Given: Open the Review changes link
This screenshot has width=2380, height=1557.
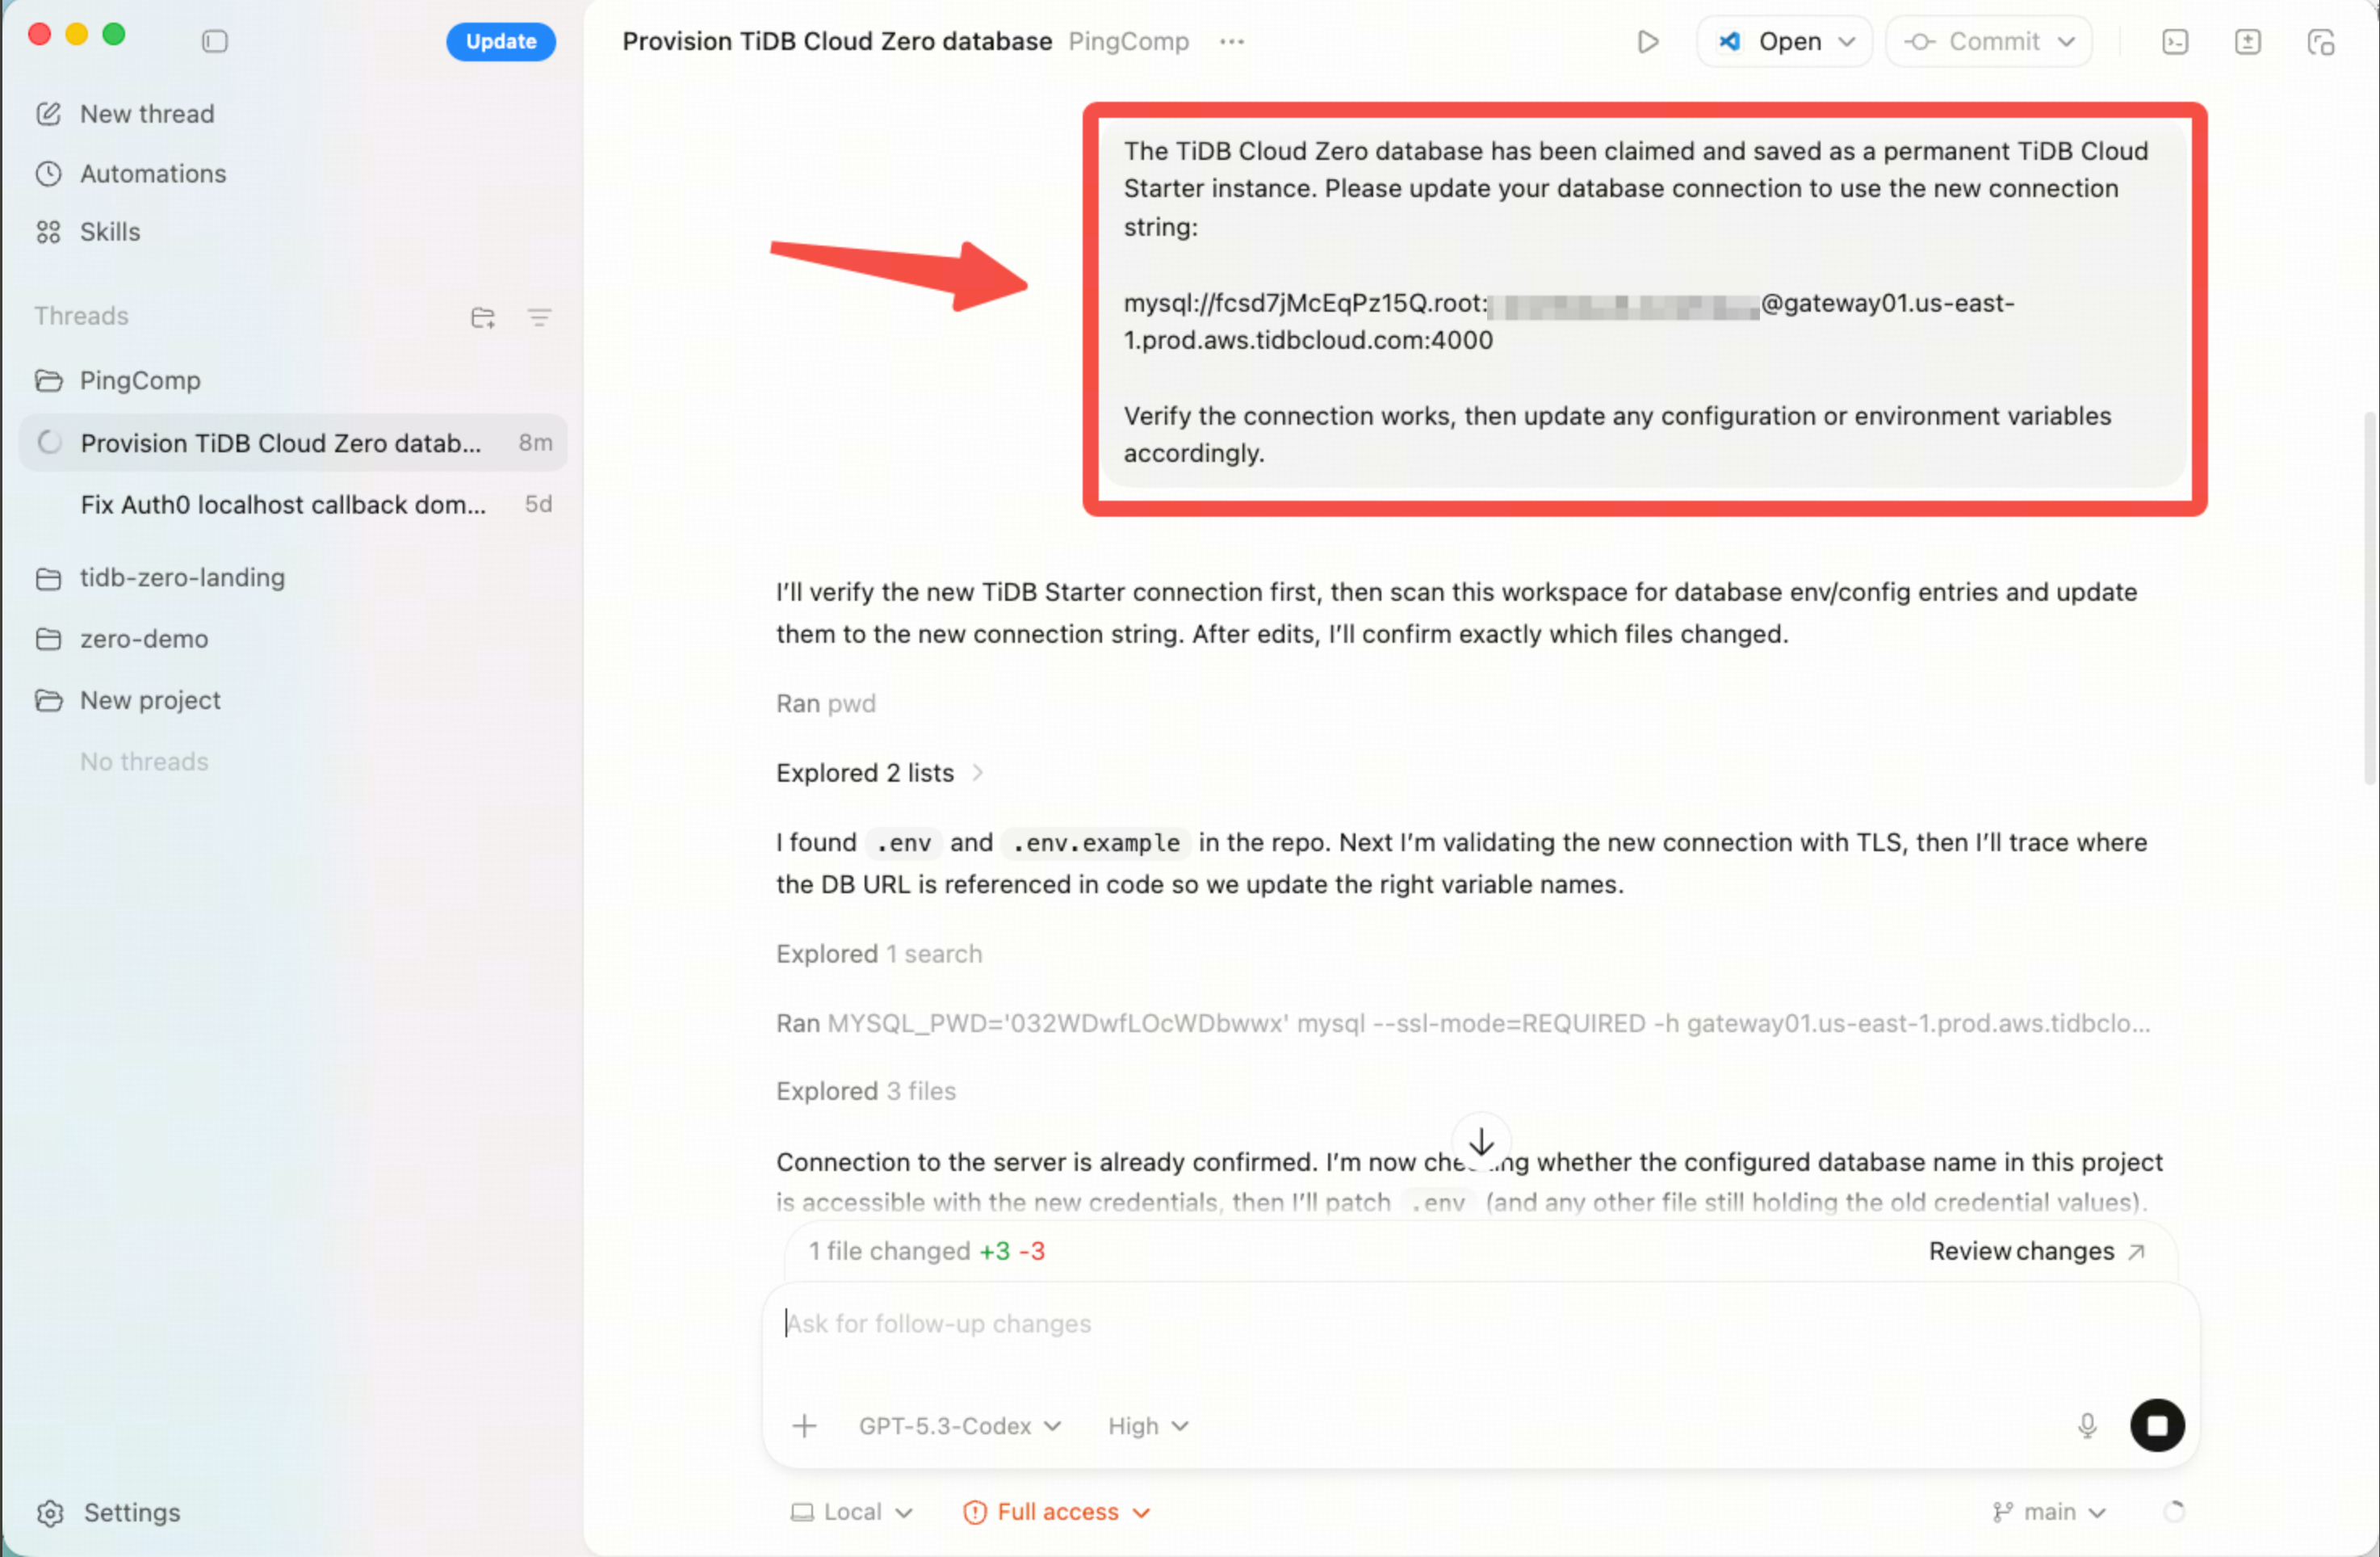Looking at the screenshot, I should tap(2035, 1250).
